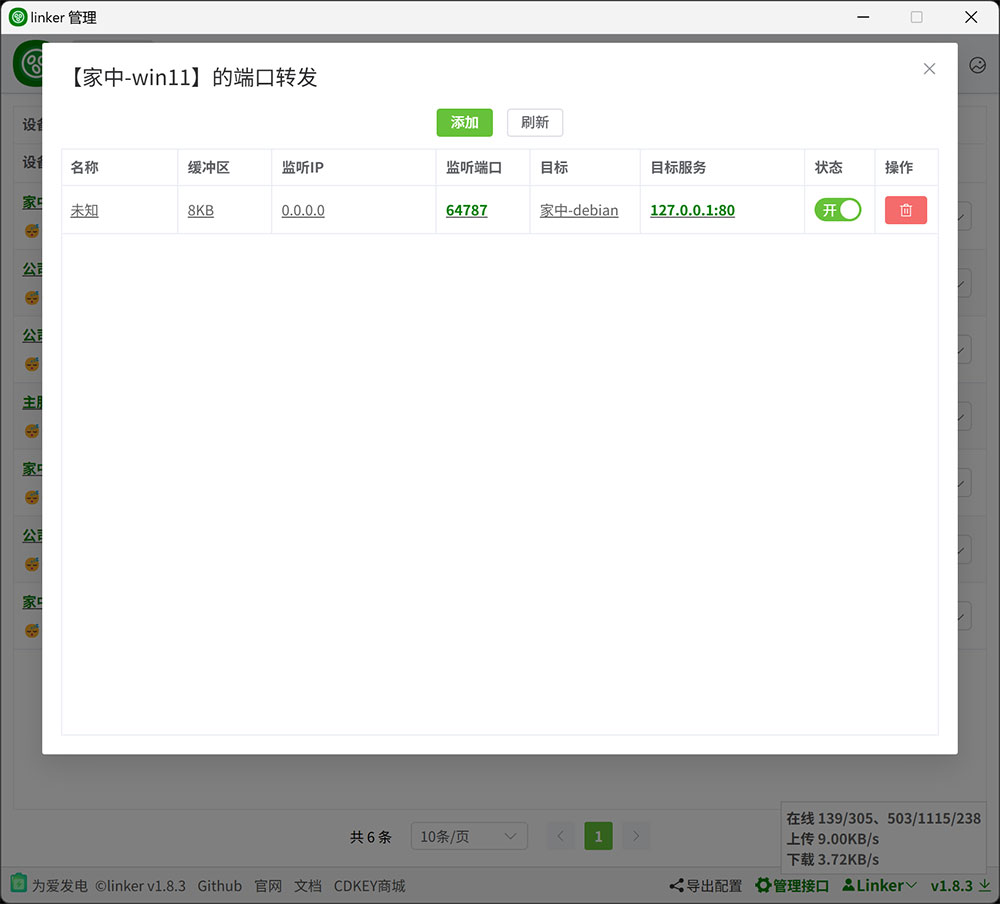Click the 刷新 refresh button
The width and height of the screenshot is (1000, 904).
[535, 122]
